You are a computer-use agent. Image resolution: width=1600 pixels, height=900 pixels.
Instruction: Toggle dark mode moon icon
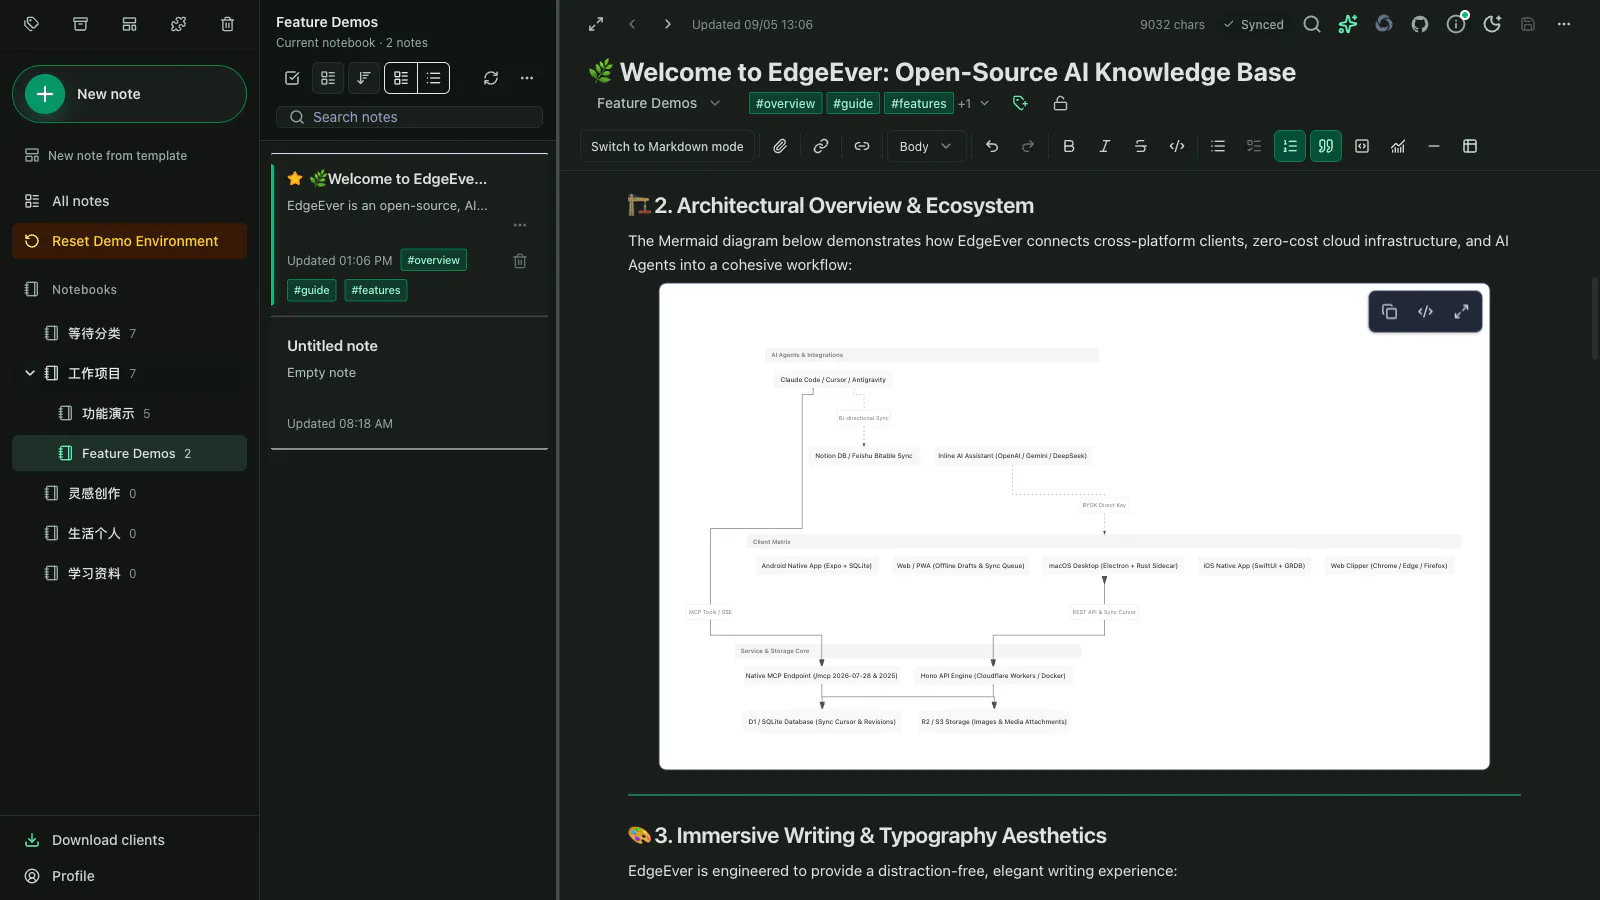tap(1492, 24)
